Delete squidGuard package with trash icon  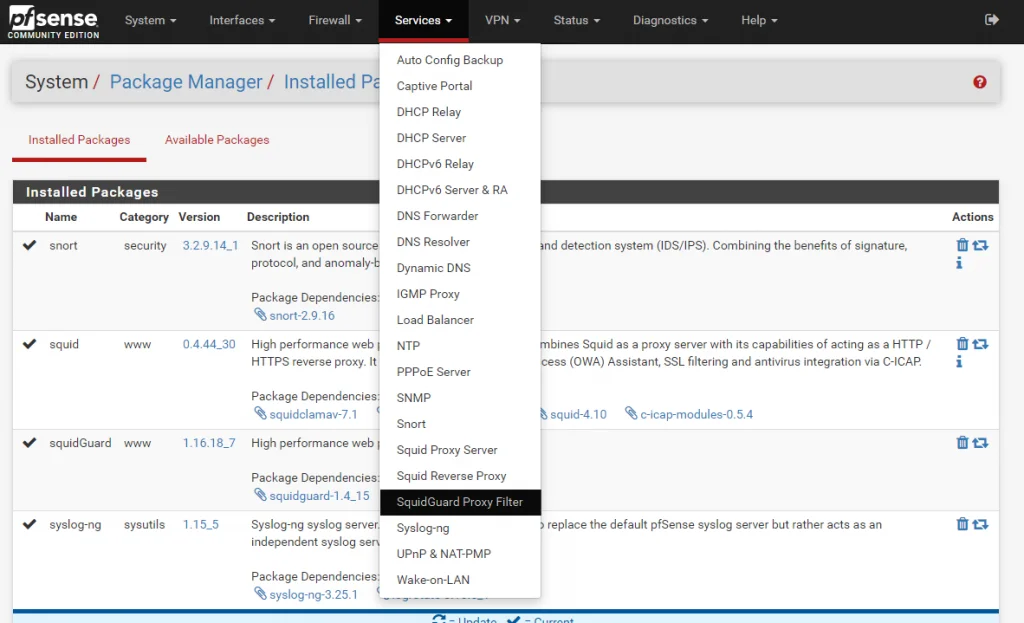[x=962, y=442]
